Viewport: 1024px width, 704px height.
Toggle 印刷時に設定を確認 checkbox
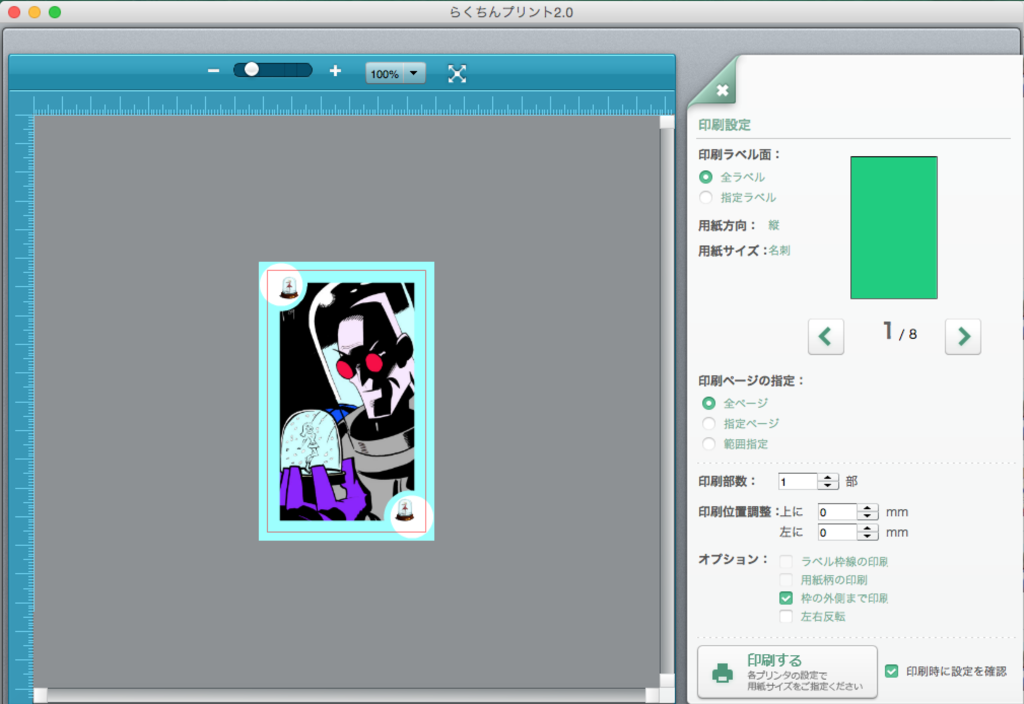point(891,671)
